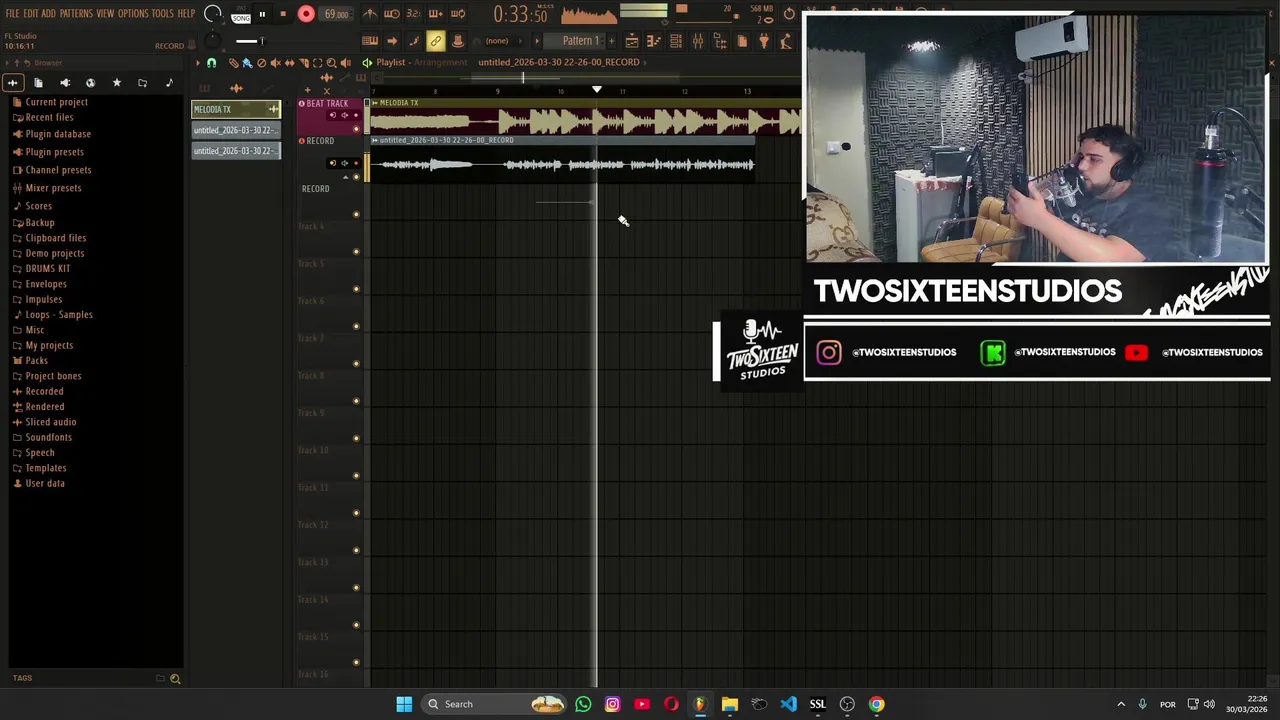Open the Channel rack view icon
Image resolution: width=1280 pixels, height=720 pixels.
point(676,41)
